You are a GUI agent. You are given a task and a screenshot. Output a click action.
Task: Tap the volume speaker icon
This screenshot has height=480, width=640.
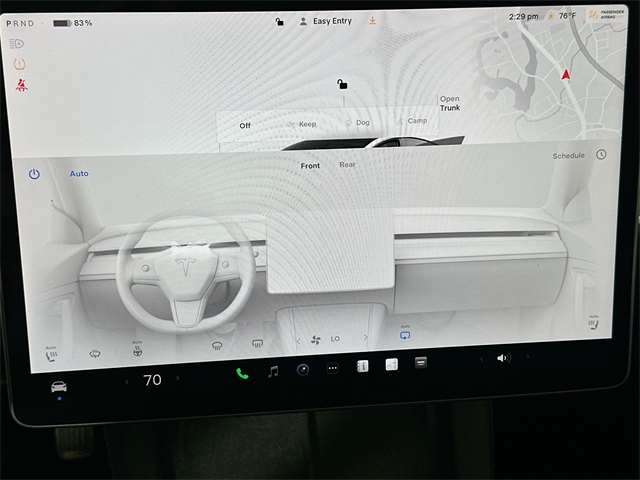pos(504,358)
